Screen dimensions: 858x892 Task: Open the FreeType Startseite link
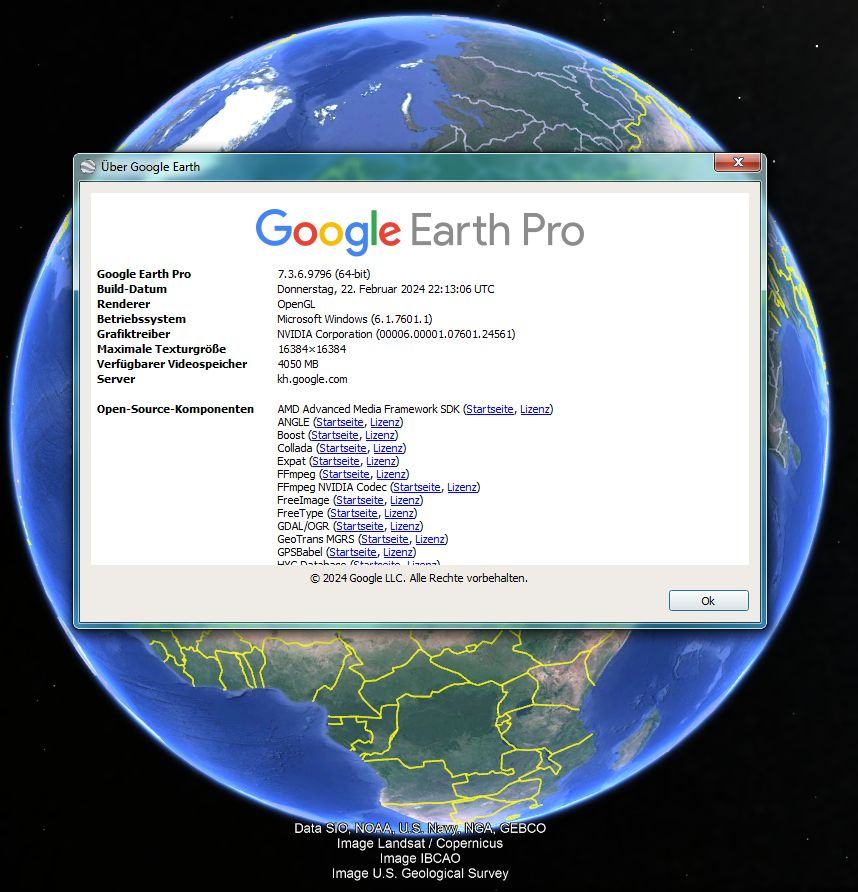pyautogui.click(x=354, y=514)
